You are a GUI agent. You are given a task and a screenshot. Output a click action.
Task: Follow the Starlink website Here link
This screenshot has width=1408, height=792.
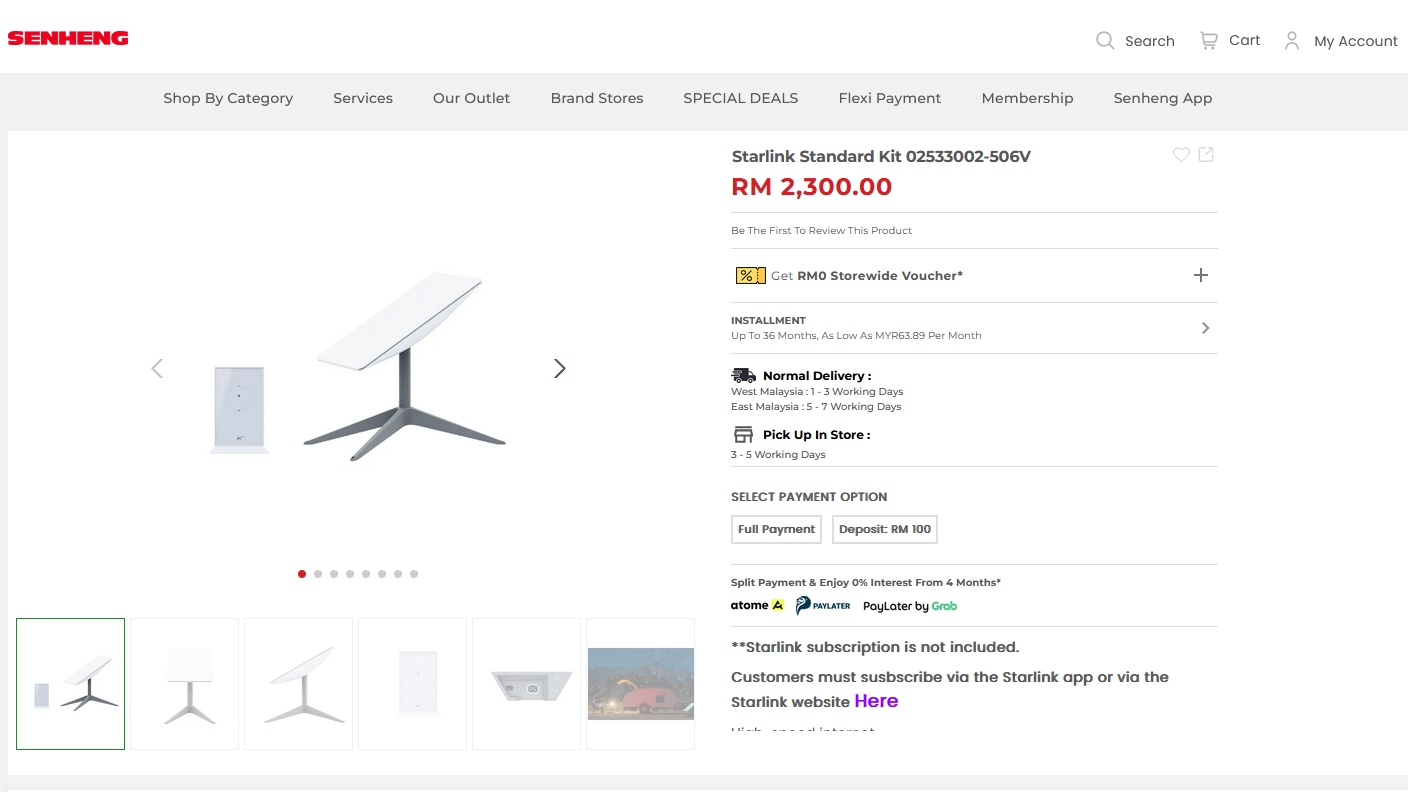[876, 701]
